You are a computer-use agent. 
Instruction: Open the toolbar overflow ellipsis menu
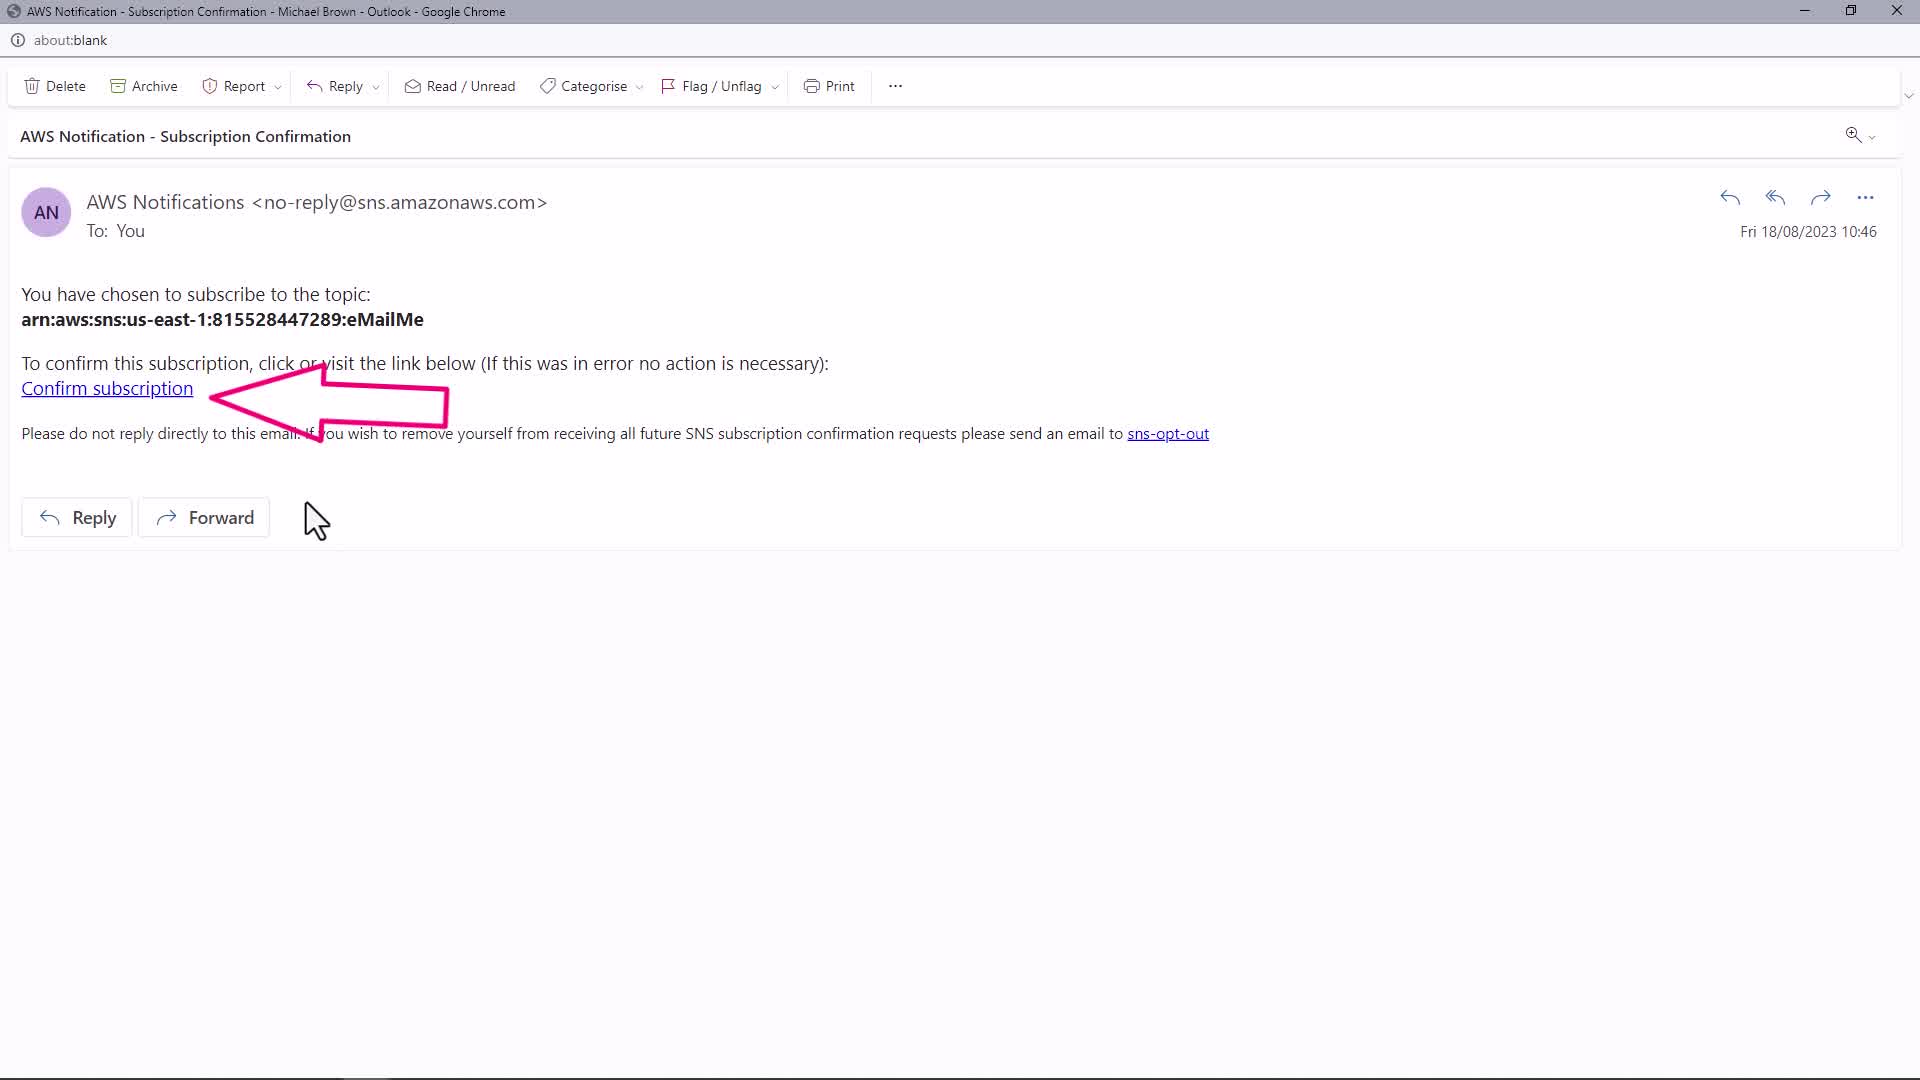point(895,86)
